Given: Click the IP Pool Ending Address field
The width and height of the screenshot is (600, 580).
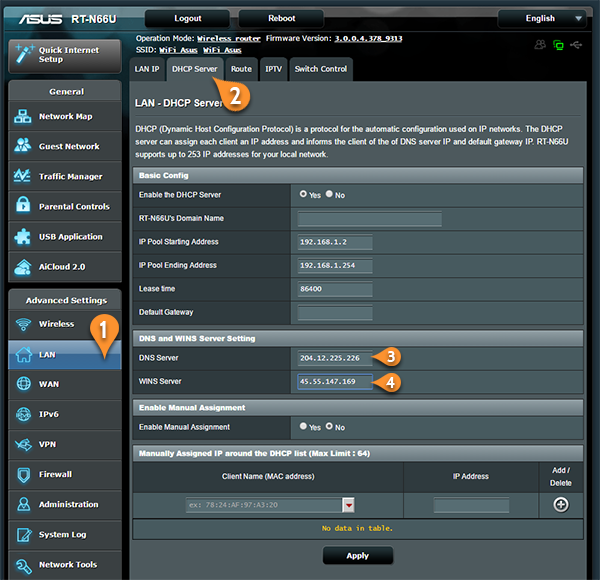Looking at the screenshot, I should (335, 266).
